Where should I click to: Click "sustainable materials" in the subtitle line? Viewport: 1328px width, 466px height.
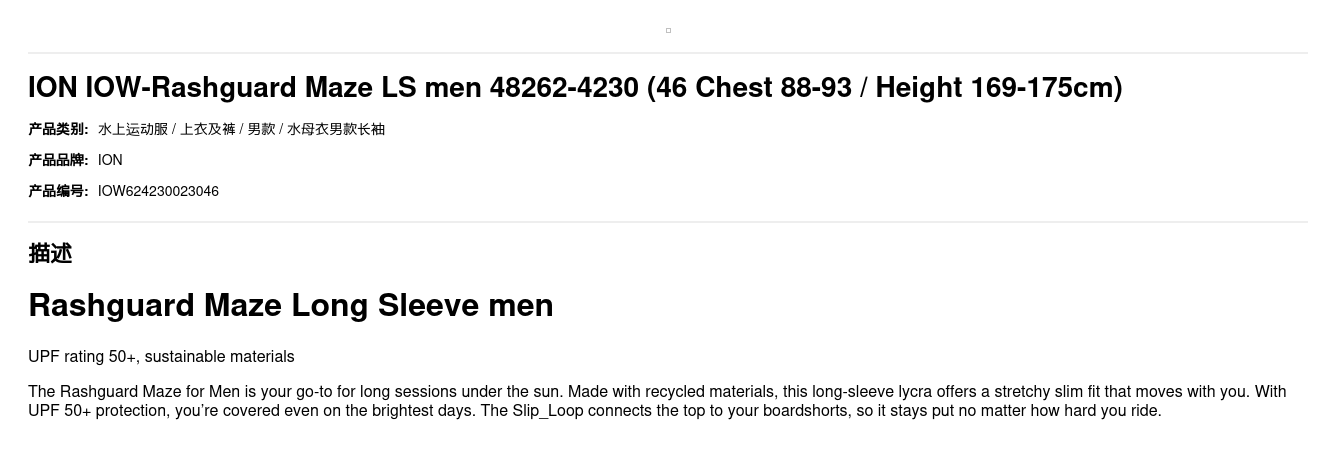tap(219, 357)
